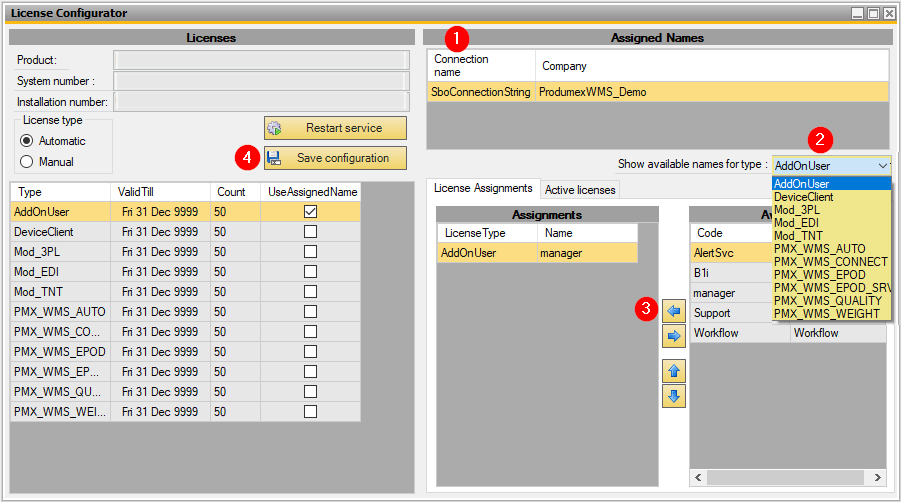
Task: Click the blue left arrow assign button
Action: [x=673, y=313]
